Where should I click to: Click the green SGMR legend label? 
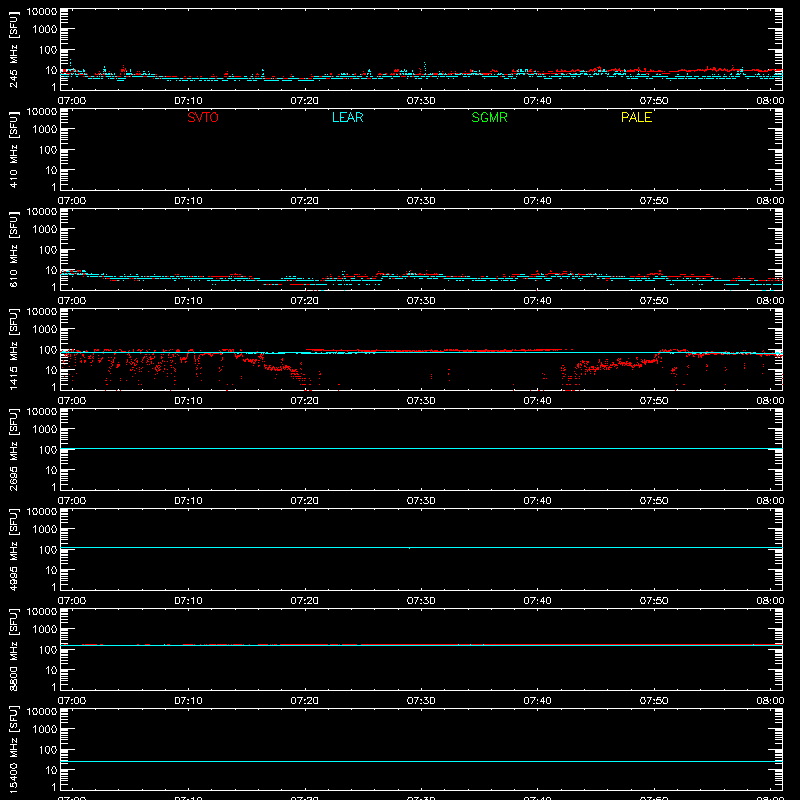pyautogui.click(x=489, y=117)
